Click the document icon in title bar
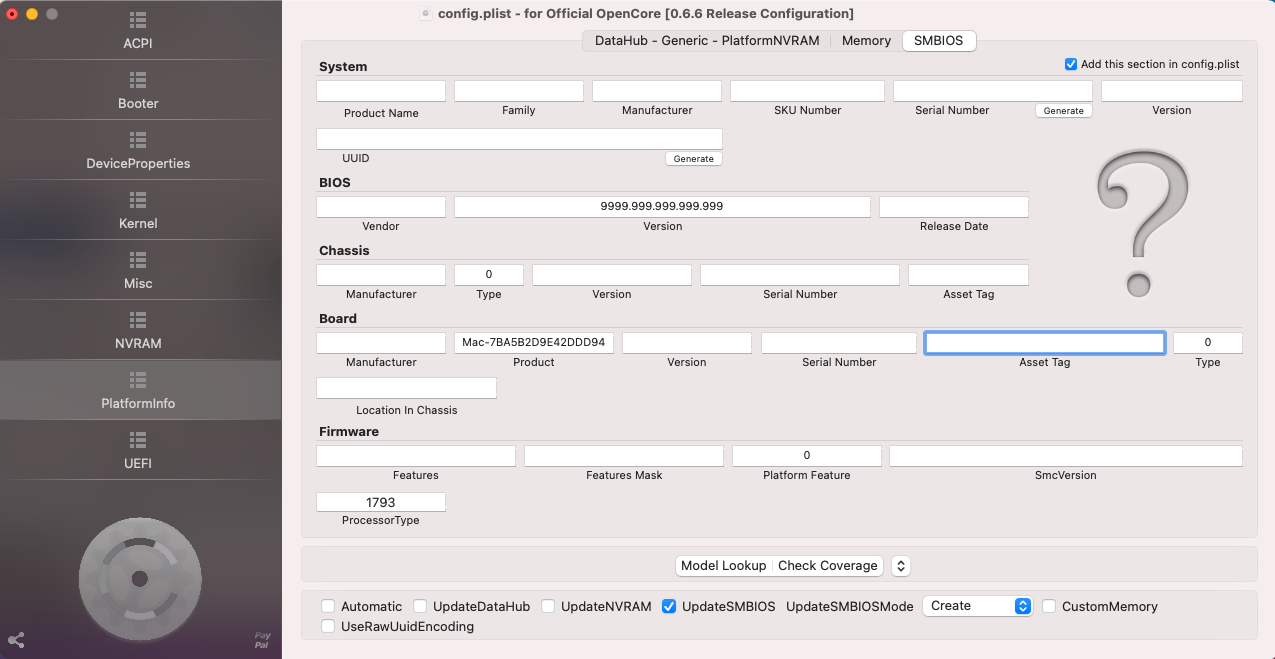 (425, 14)
